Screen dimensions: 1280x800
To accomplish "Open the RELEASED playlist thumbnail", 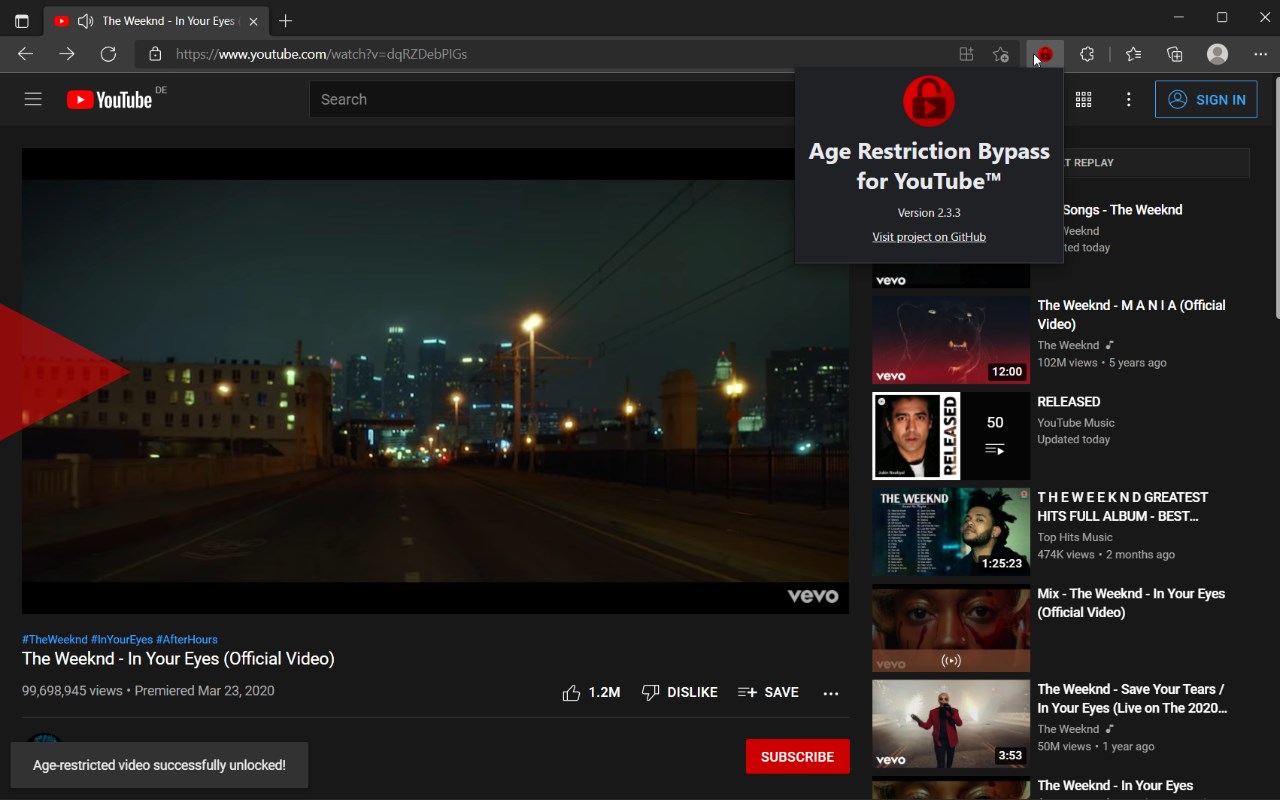I will coord(951,436).
